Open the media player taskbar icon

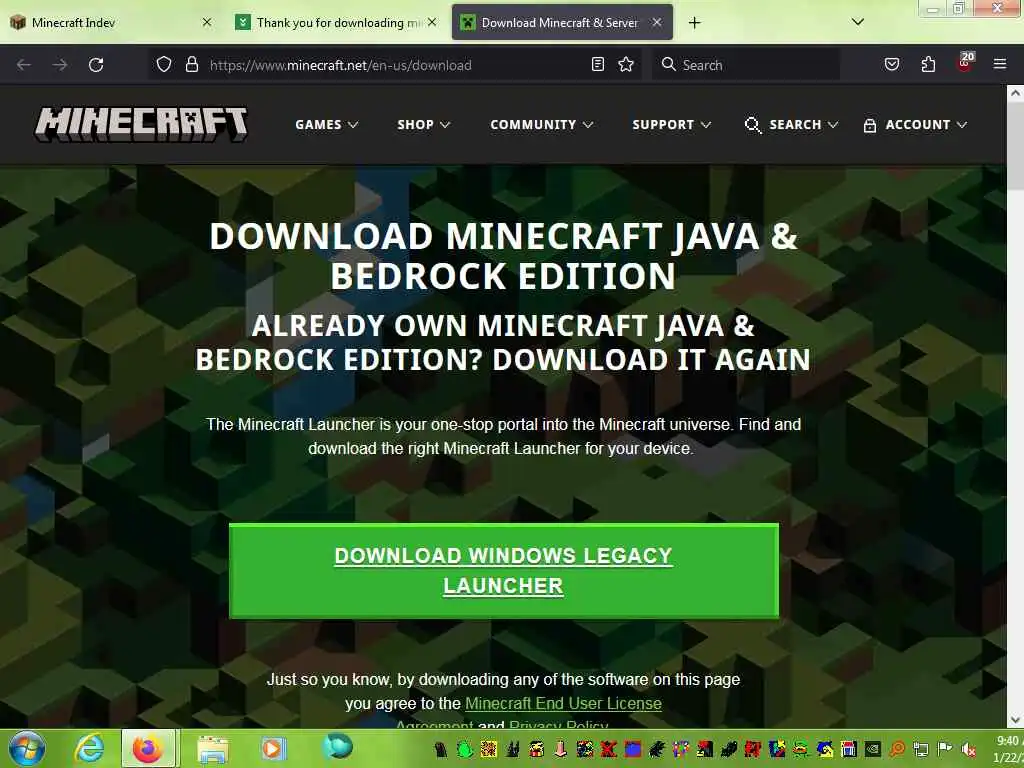click(x=274, y=748)
